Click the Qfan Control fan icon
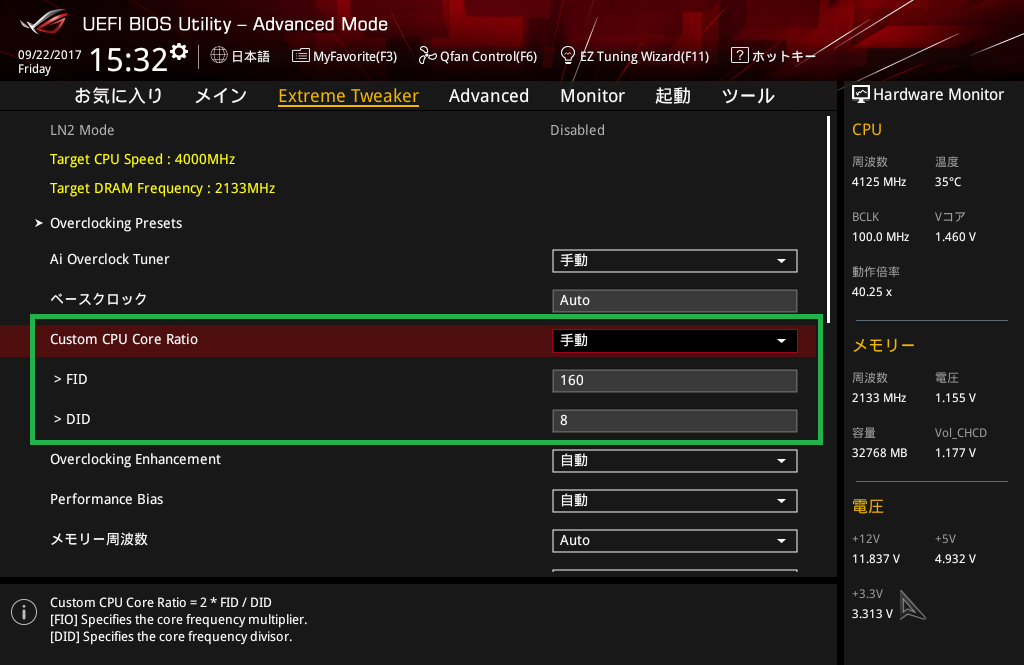The height and width of the screenshot is (665, 1024). coord(427,56)
